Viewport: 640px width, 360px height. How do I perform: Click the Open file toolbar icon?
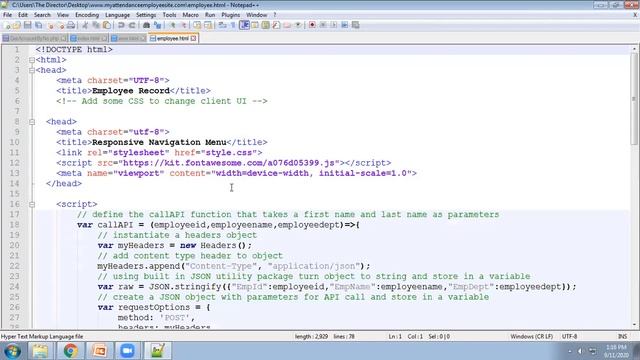(17, 25)
